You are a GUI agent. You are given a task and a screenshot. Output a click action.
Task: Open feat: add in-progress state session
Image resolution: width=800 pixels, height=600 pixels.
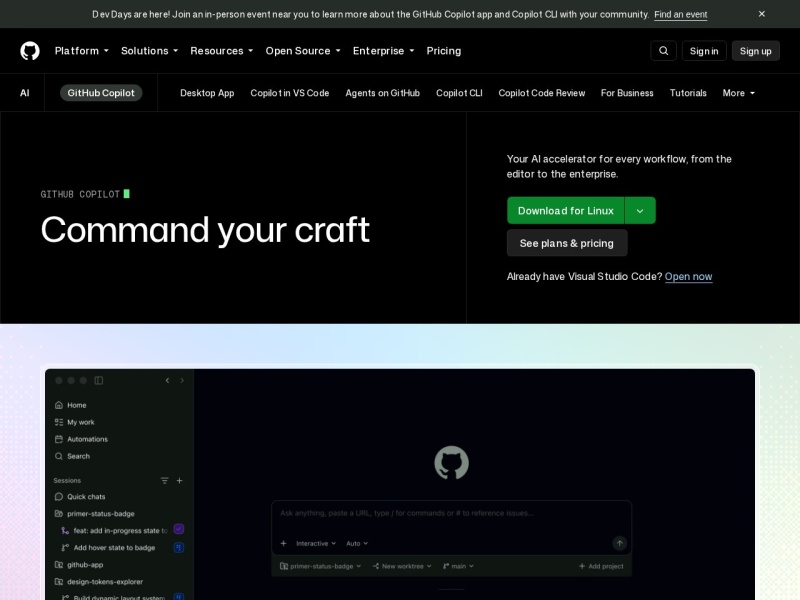tap(115, 531)
